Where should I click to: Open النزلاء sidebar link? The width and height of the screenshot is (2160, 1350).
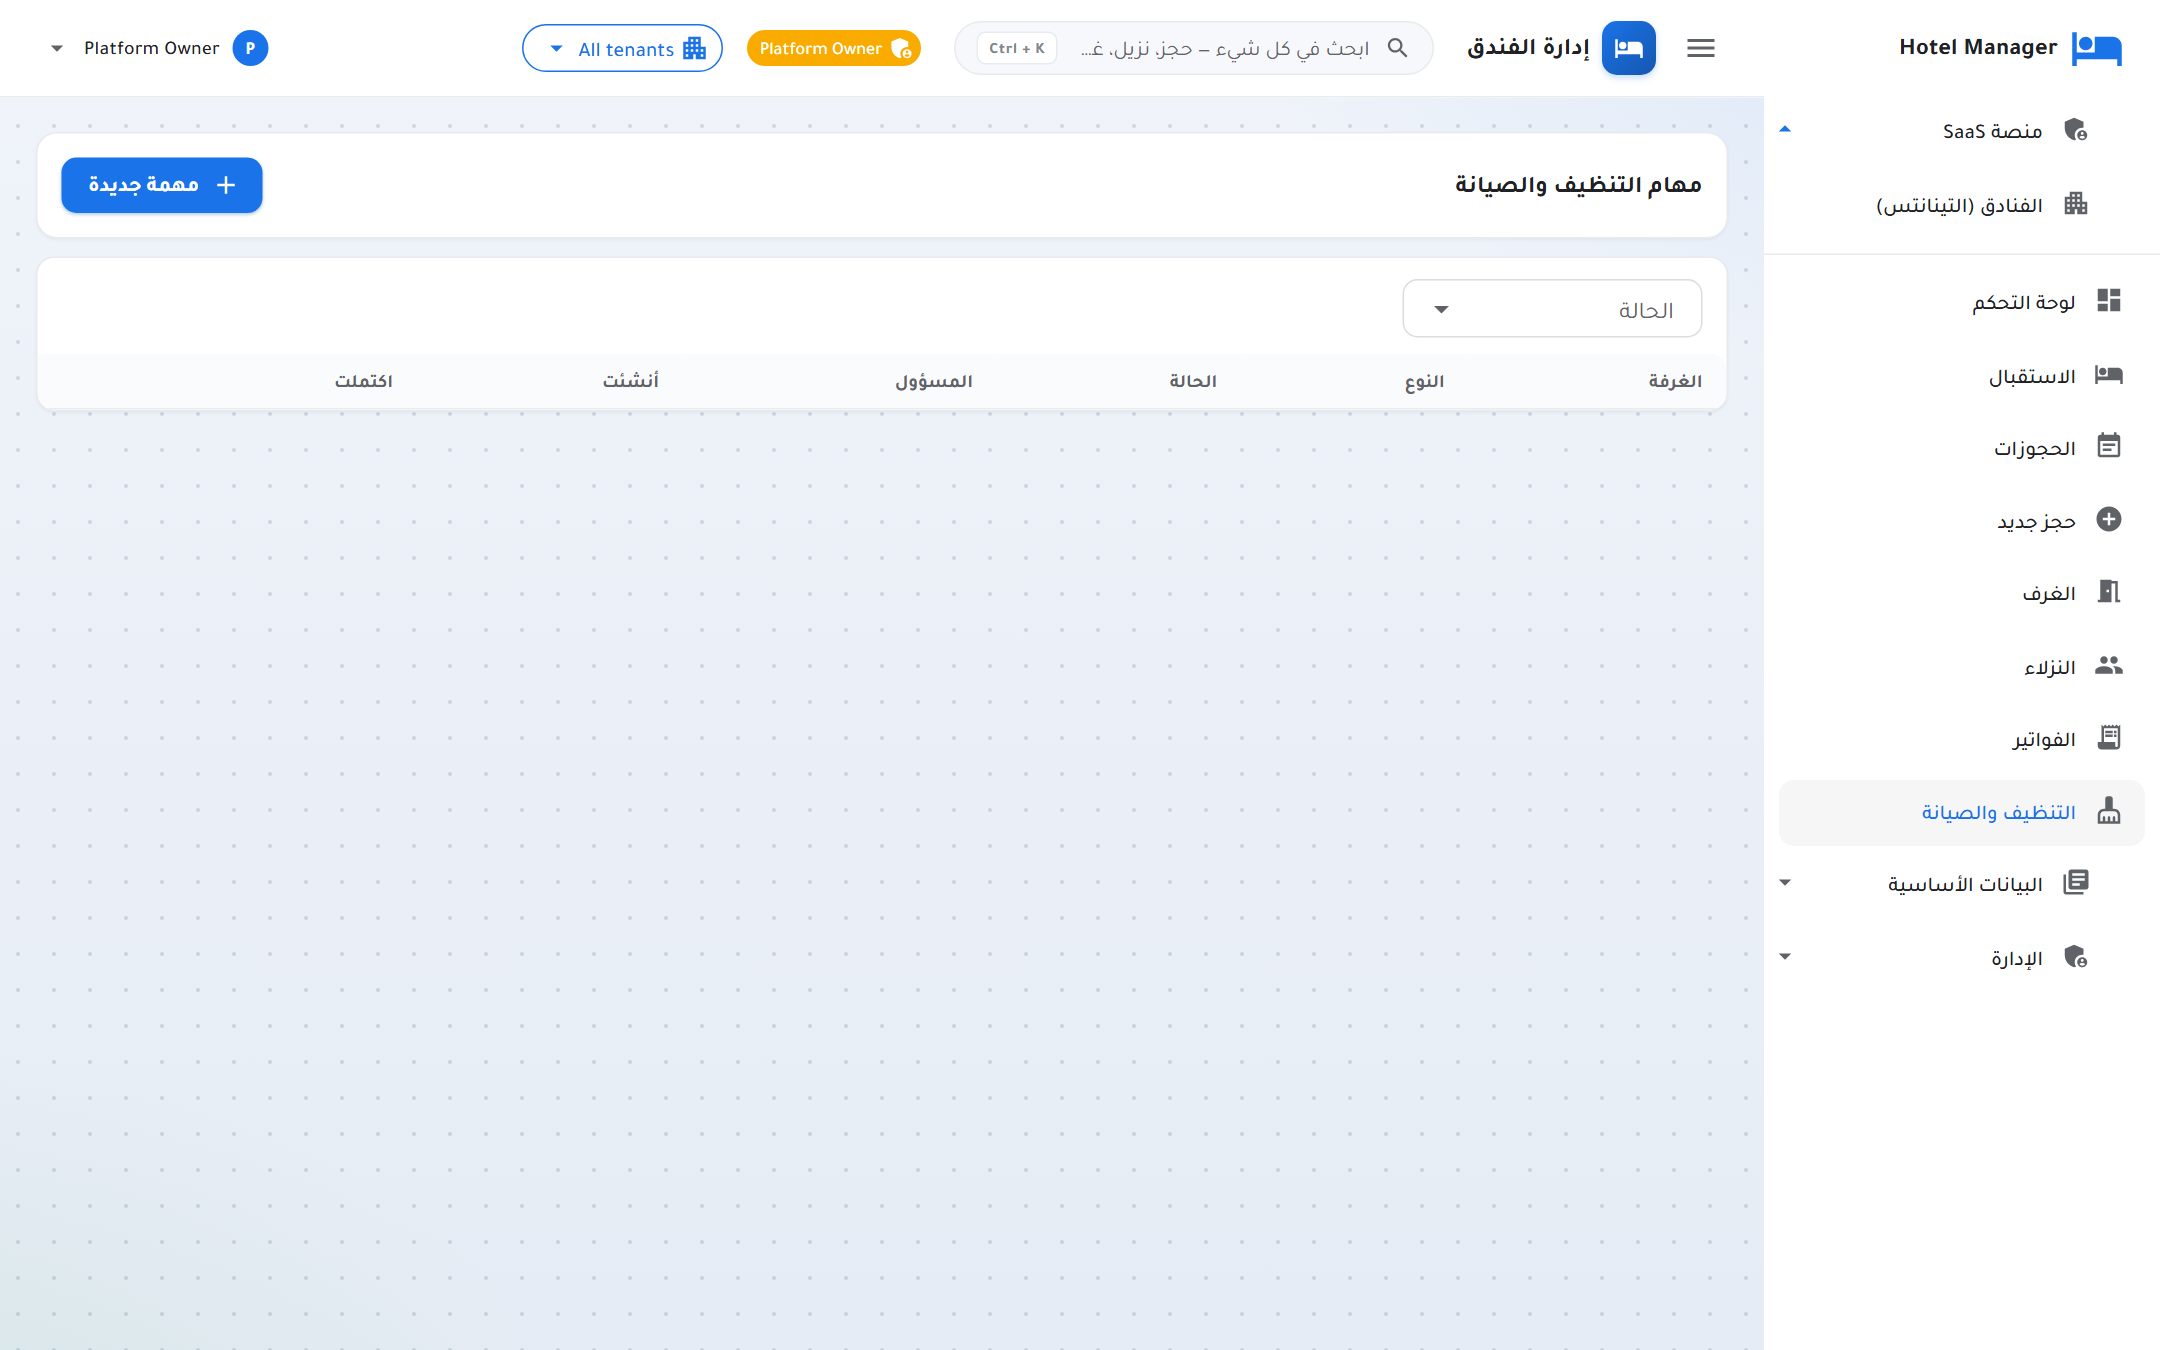(1961, 666)
